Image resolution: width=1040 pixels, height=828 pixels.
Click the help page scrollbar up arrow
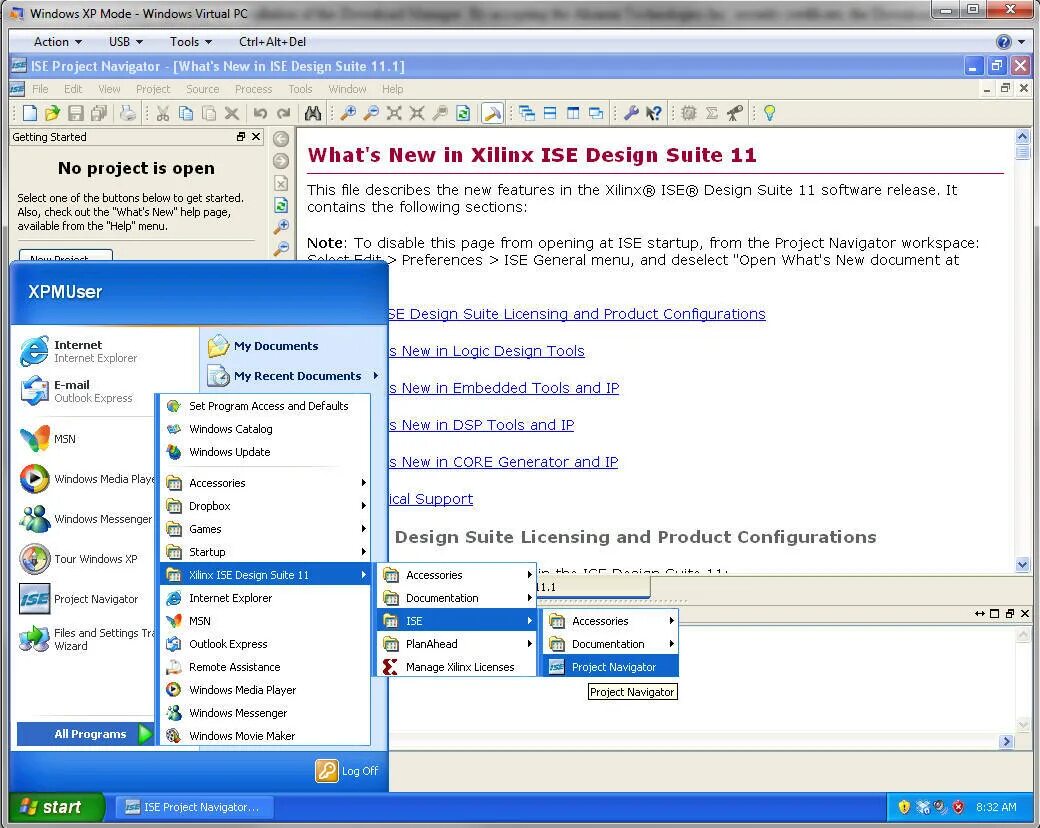[1022, 137]
